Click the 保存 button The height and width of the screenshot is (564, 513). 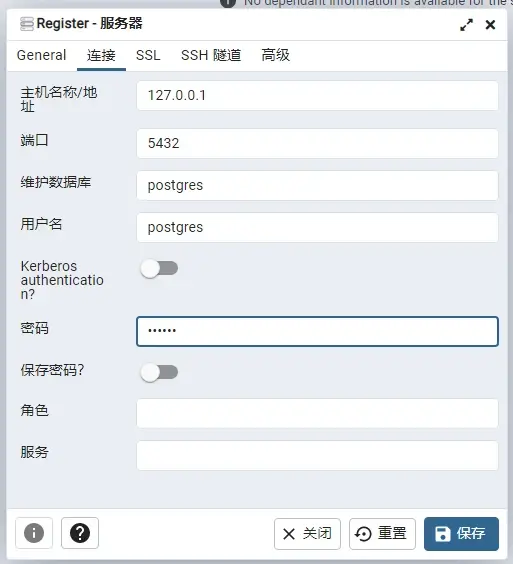[461, 534]
